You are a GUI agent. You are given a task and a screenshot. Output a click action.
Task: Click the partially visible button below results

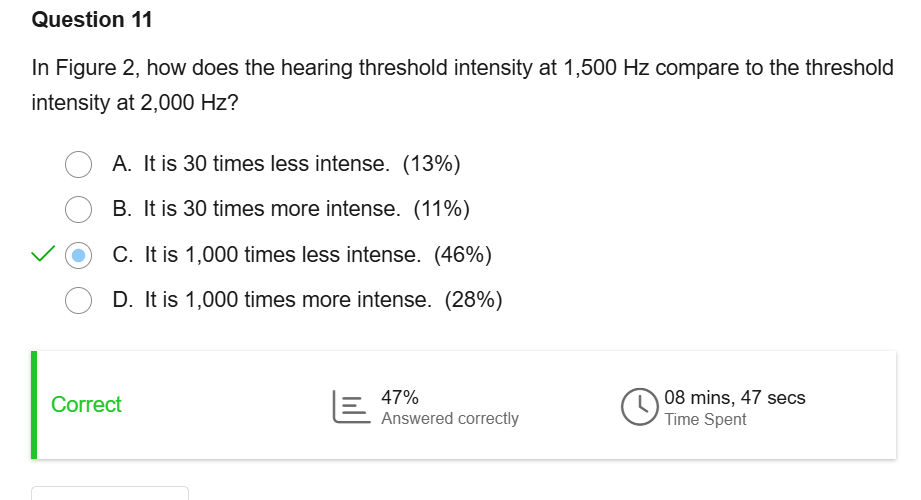[110, 493]
